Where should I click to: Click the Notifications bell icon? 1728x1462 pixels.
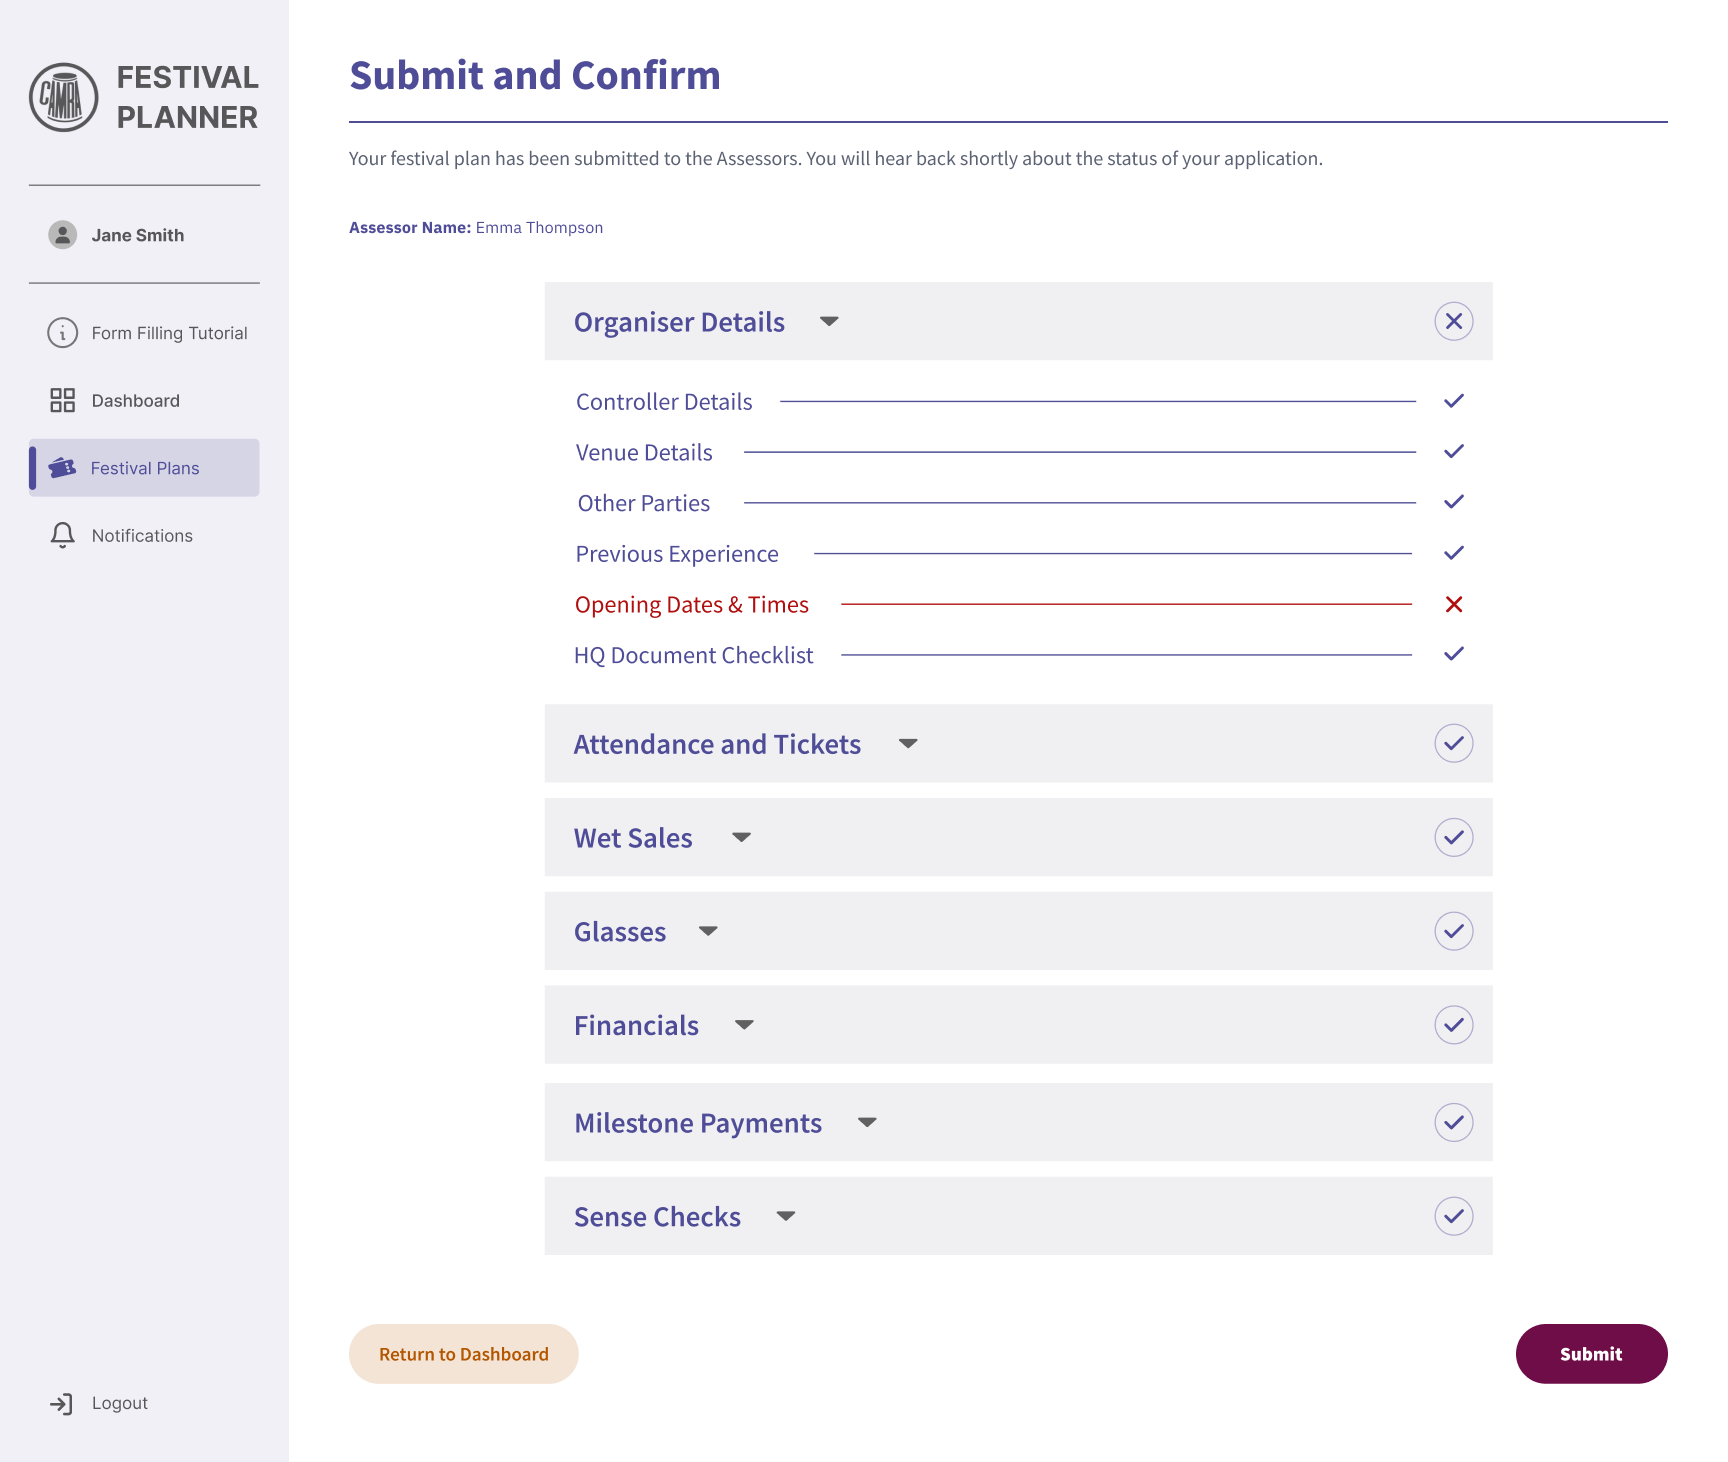pos(63,536)
